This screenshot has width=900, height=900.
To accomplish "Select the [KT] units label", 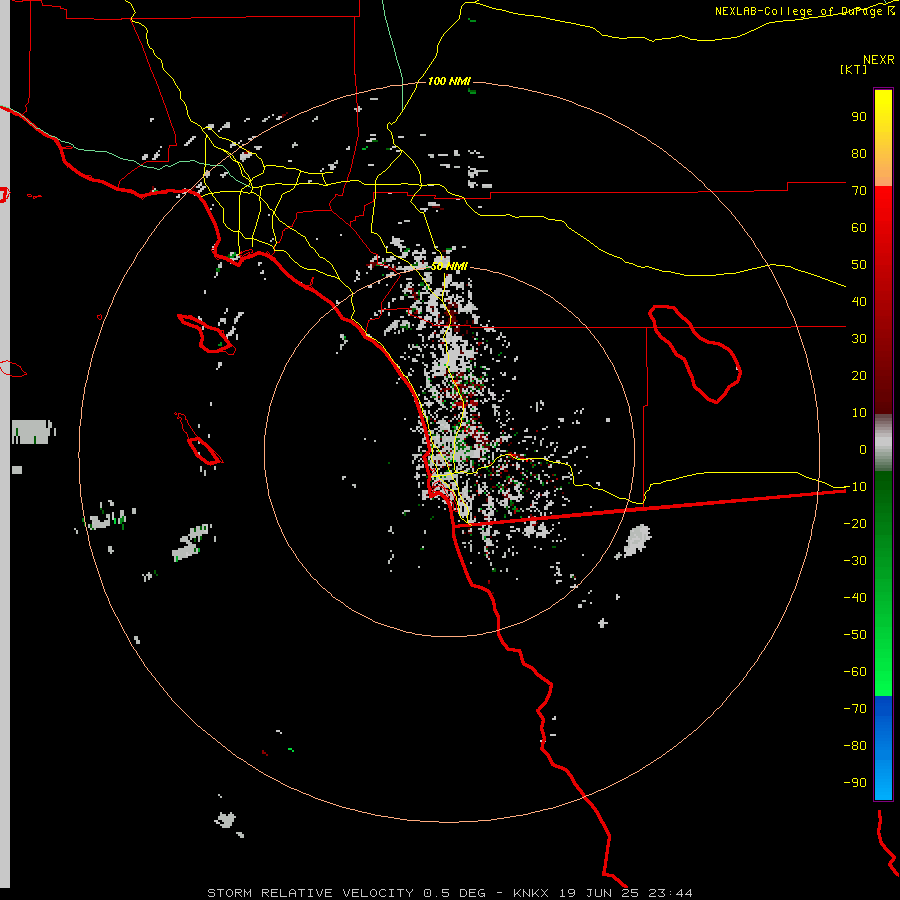I will pos(854,69).
